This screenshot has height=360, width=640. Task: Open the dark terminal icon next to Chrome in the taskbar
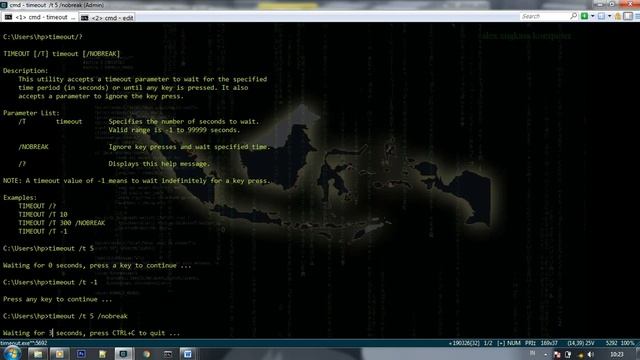[167, 354]
